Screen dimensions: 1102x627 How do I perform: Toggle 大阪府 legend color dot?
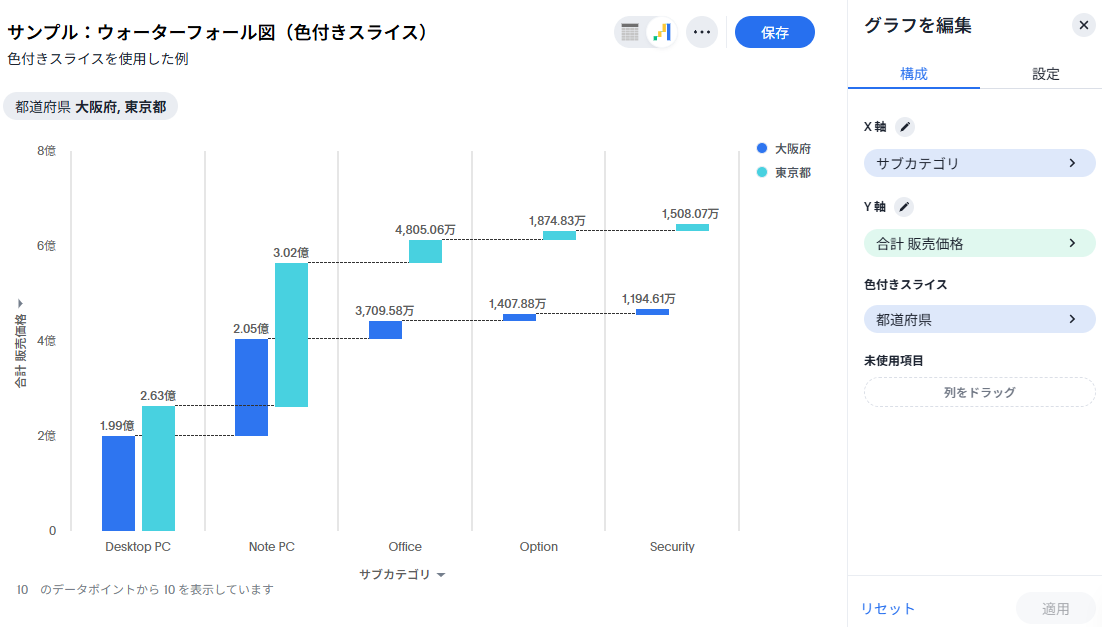[762, 148]
